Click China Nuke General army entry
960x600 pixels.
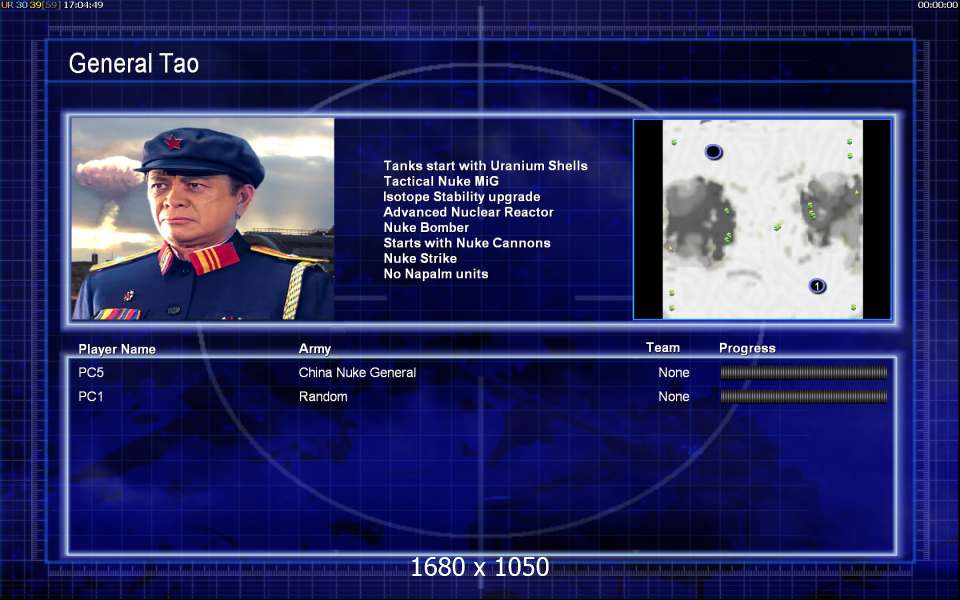pos(358,372)
